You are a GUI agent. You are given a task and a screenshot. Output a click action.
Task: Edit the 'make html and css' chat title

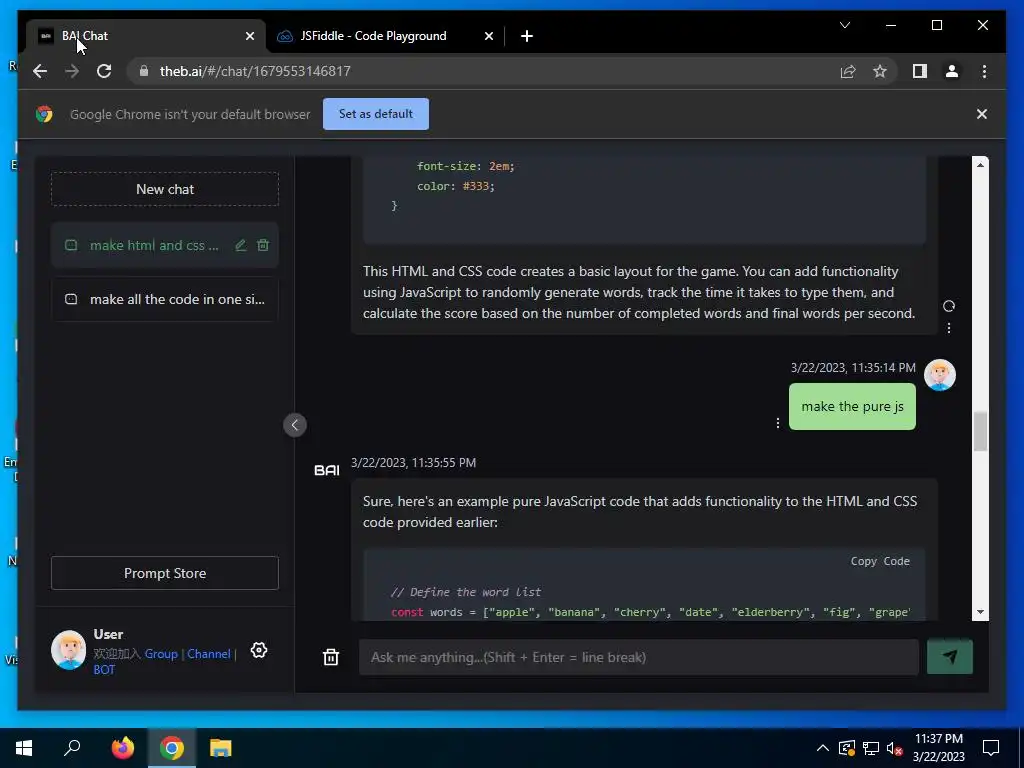tap(241, 245)
